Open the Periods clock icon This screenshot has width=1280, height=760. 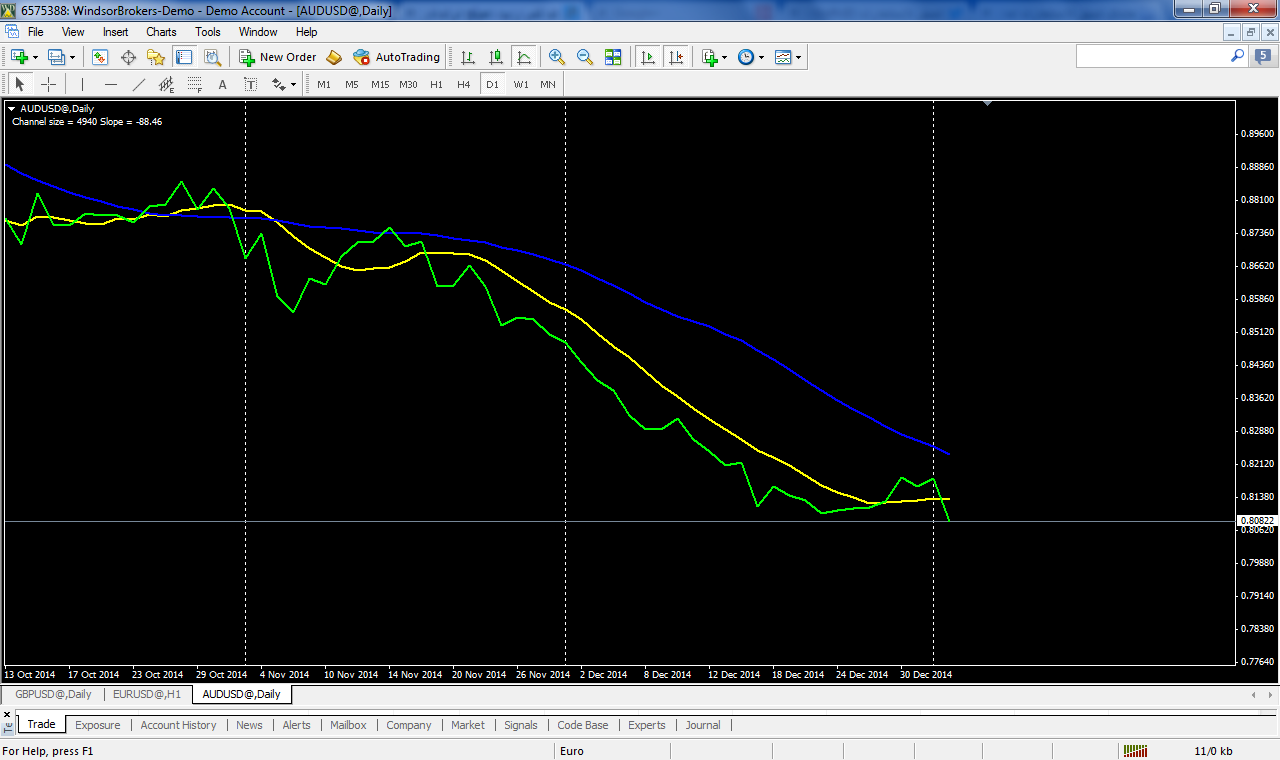click(746, 57)
